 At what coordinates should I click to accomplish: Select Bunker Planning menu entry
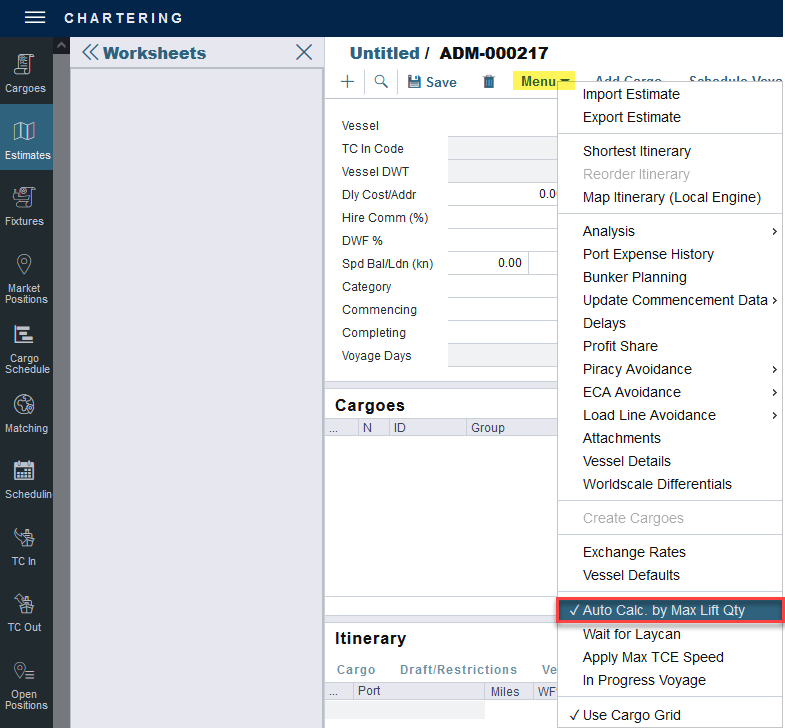coord(634,277)
